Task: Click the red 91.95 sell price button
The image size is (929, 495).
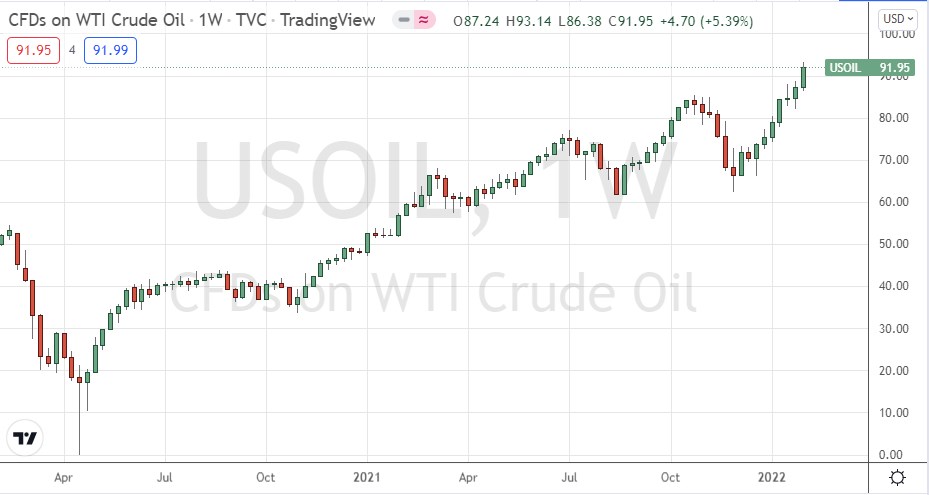Action: coord(29,51)
